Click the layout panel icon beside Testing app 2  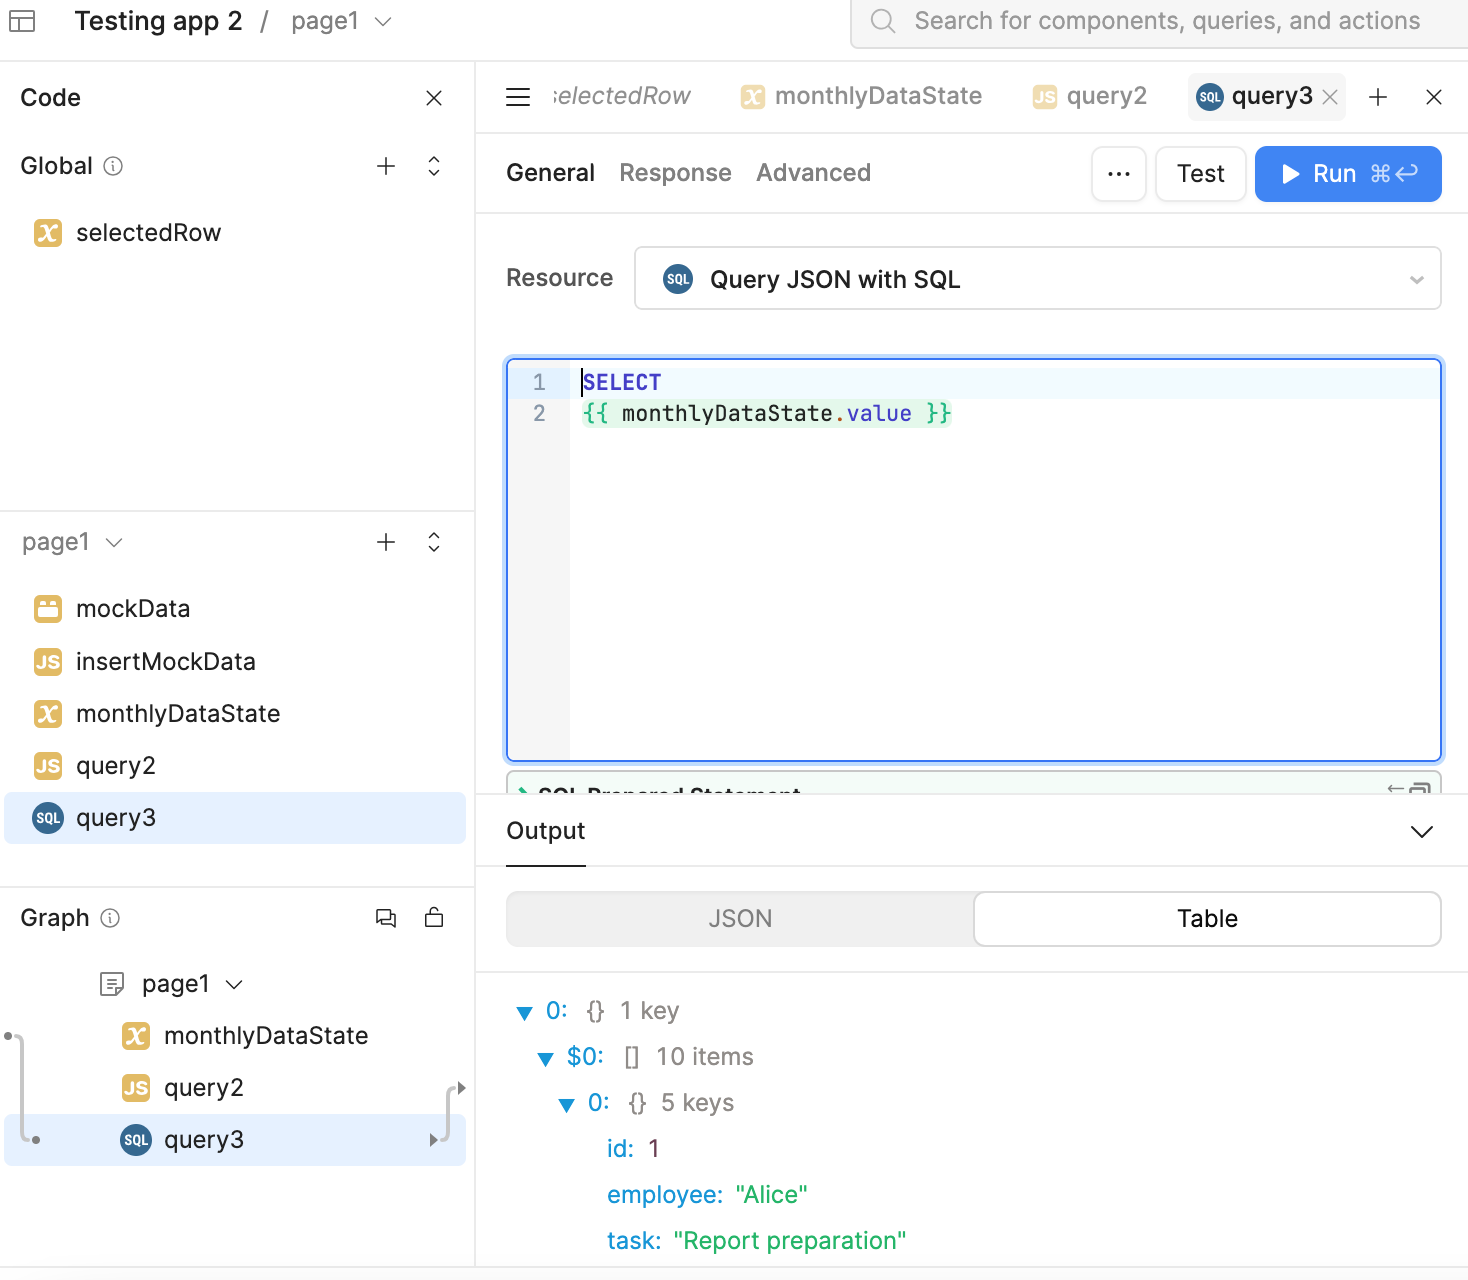click(22, 21)
